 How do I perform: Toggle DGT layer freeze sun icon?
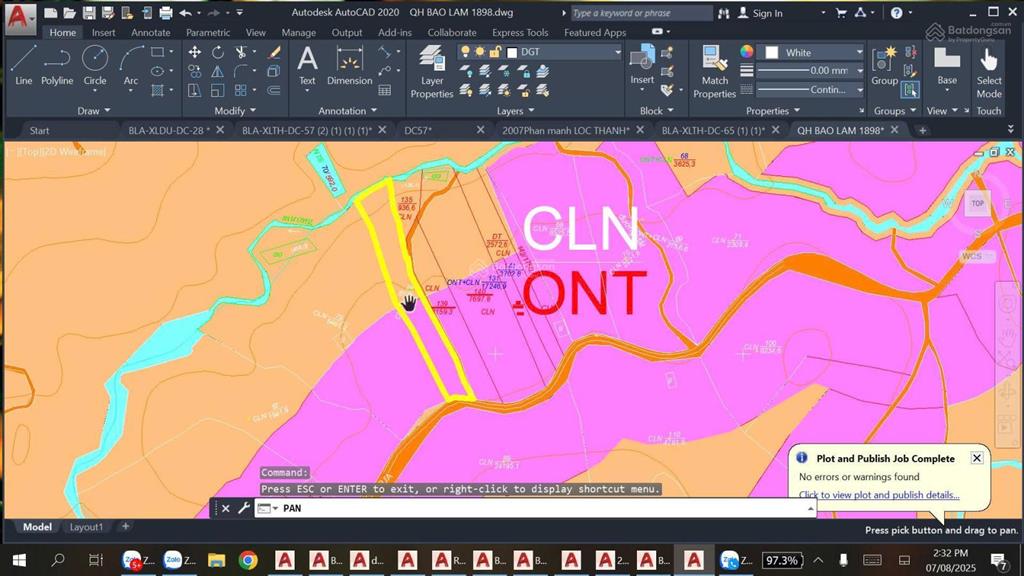[480, 52]
